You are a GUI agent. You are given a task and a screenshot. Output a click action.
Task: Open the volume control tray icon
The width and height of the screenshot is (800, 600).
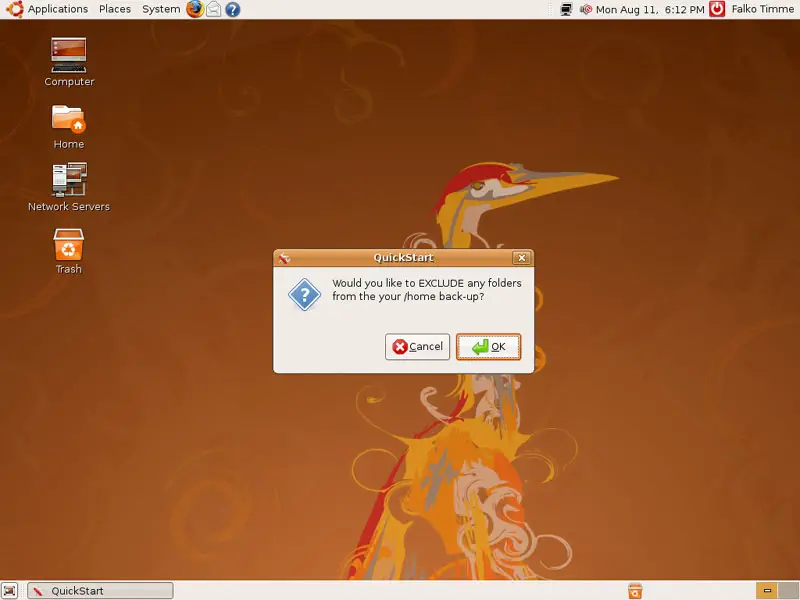586,9
